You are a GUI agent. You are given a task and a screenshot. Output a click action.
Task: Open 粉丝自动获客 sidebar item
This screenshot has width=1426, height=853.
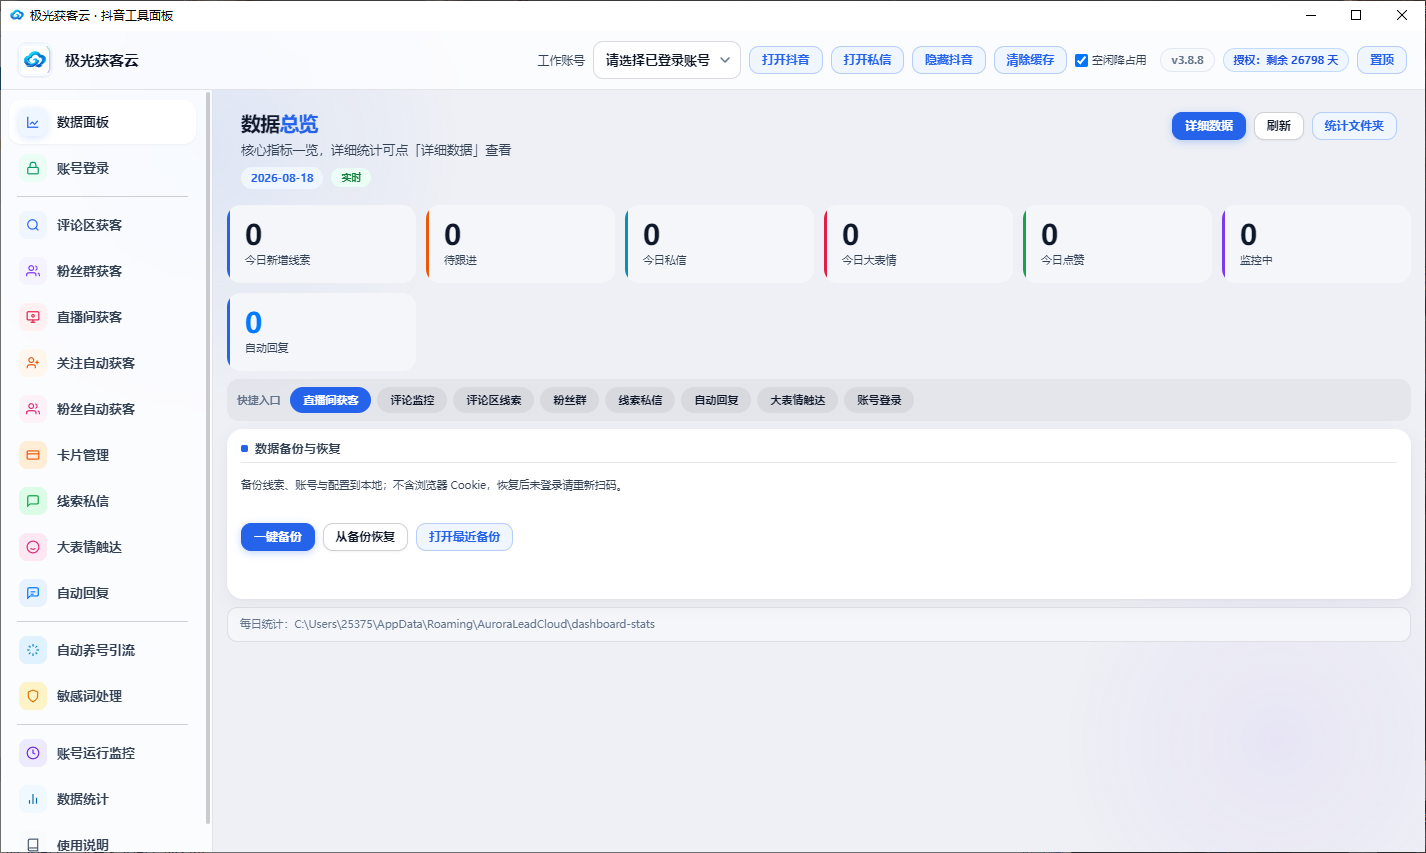(103, 409)
